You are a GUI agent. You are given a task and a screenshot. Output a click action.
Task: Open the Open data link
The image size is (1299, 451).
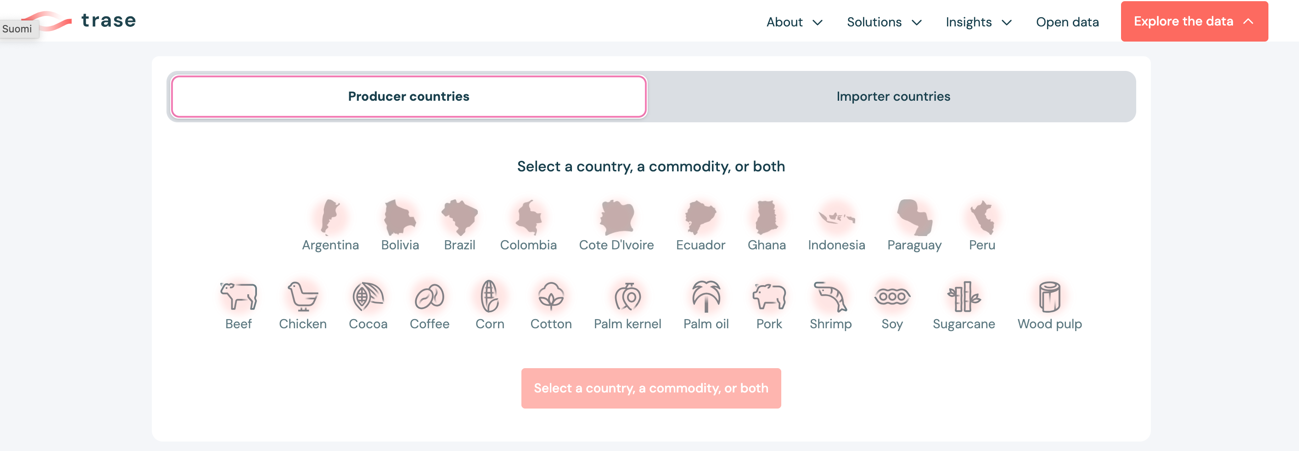1067,22
